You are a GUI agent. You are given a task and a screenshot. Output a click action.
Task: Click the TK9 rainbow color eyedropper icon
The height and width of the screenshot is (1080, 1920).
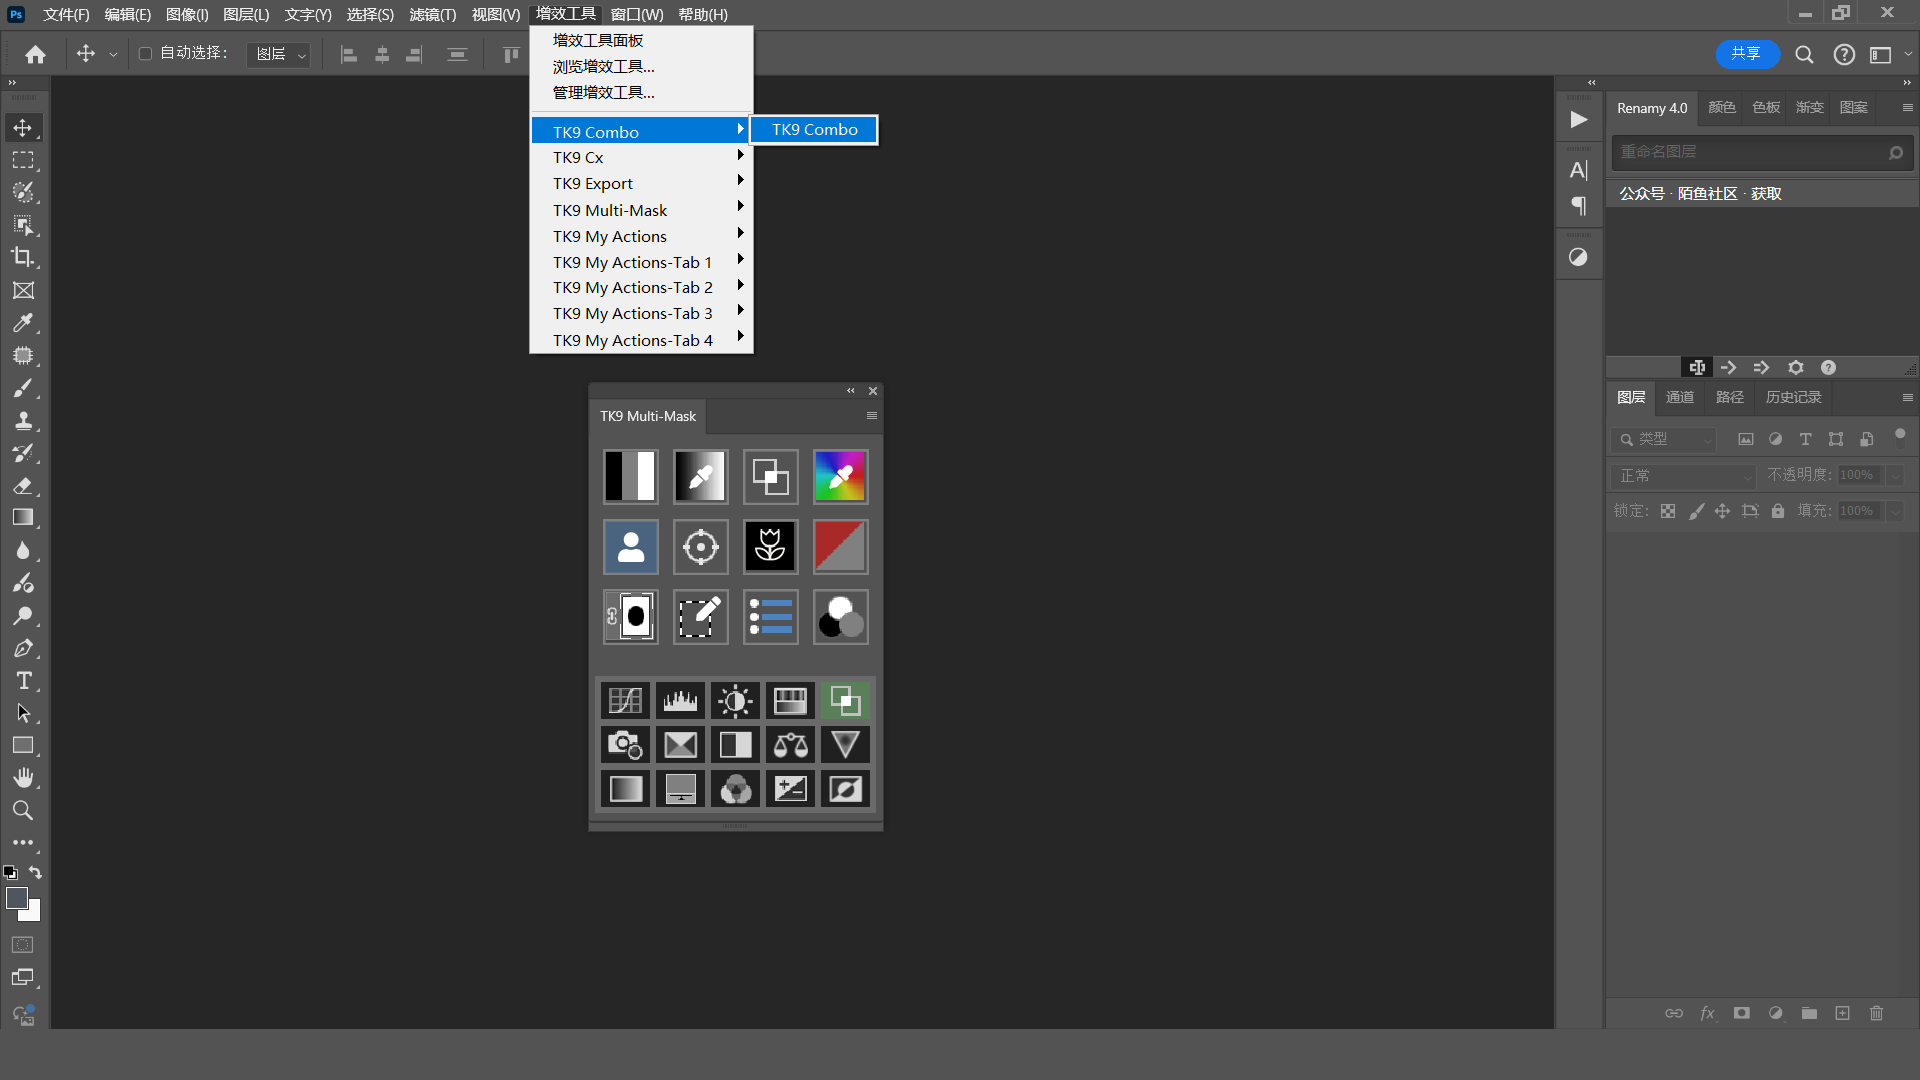[x=840, y=476]
